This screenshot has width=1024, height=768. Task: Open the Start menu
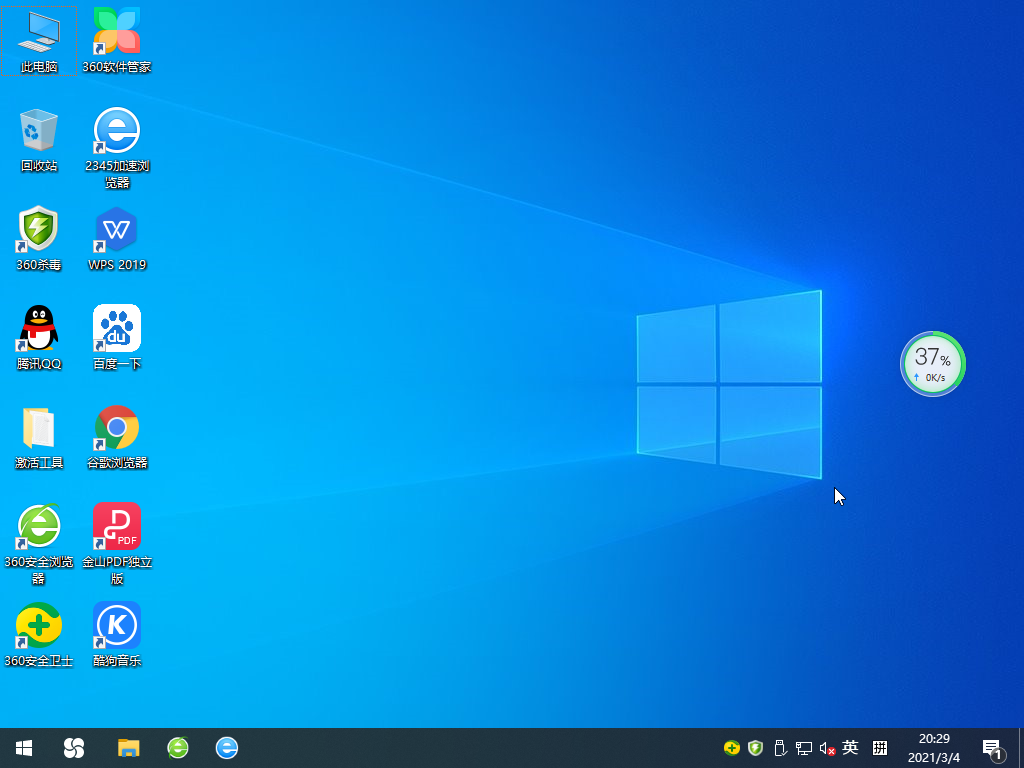click(x=22, y=747)
